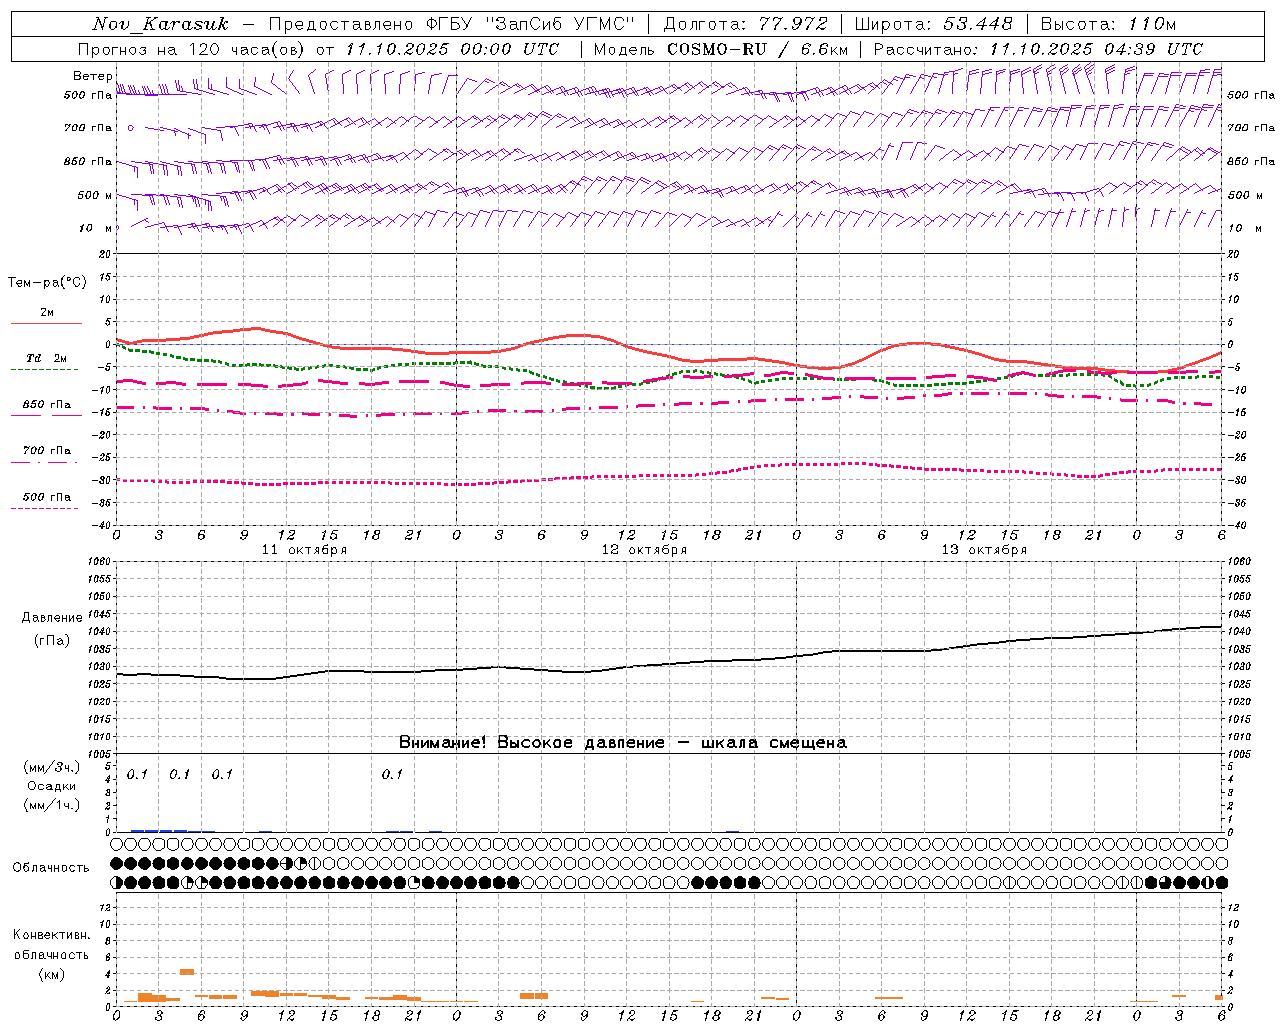
Task: Click the 0.1 precipitation value near hour 21
Action: pos(392,774)
